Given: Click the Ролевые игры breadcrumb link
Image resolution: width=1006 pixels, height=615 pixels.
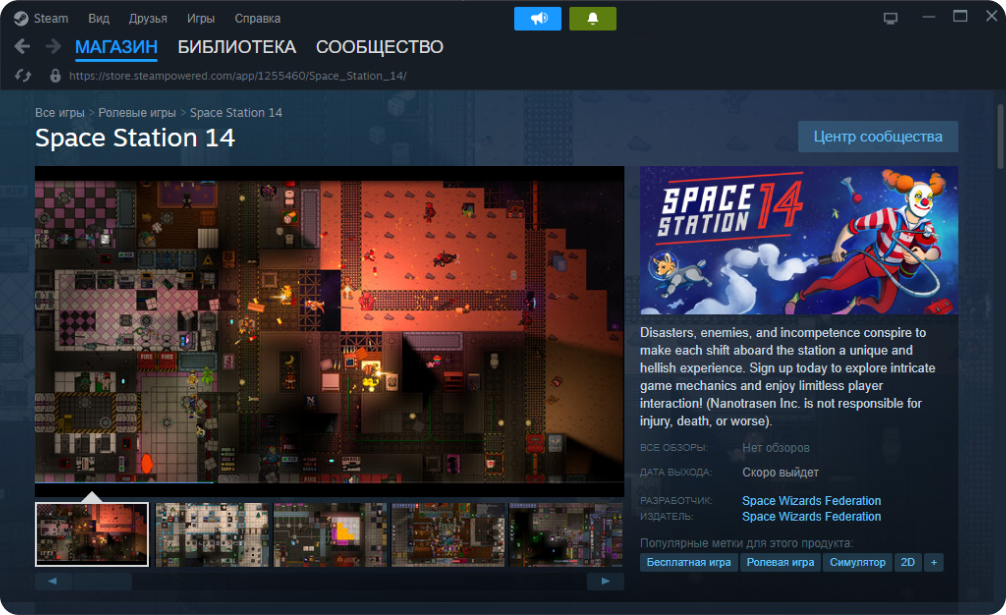Looking at the screenshot, I should (137, 113).
